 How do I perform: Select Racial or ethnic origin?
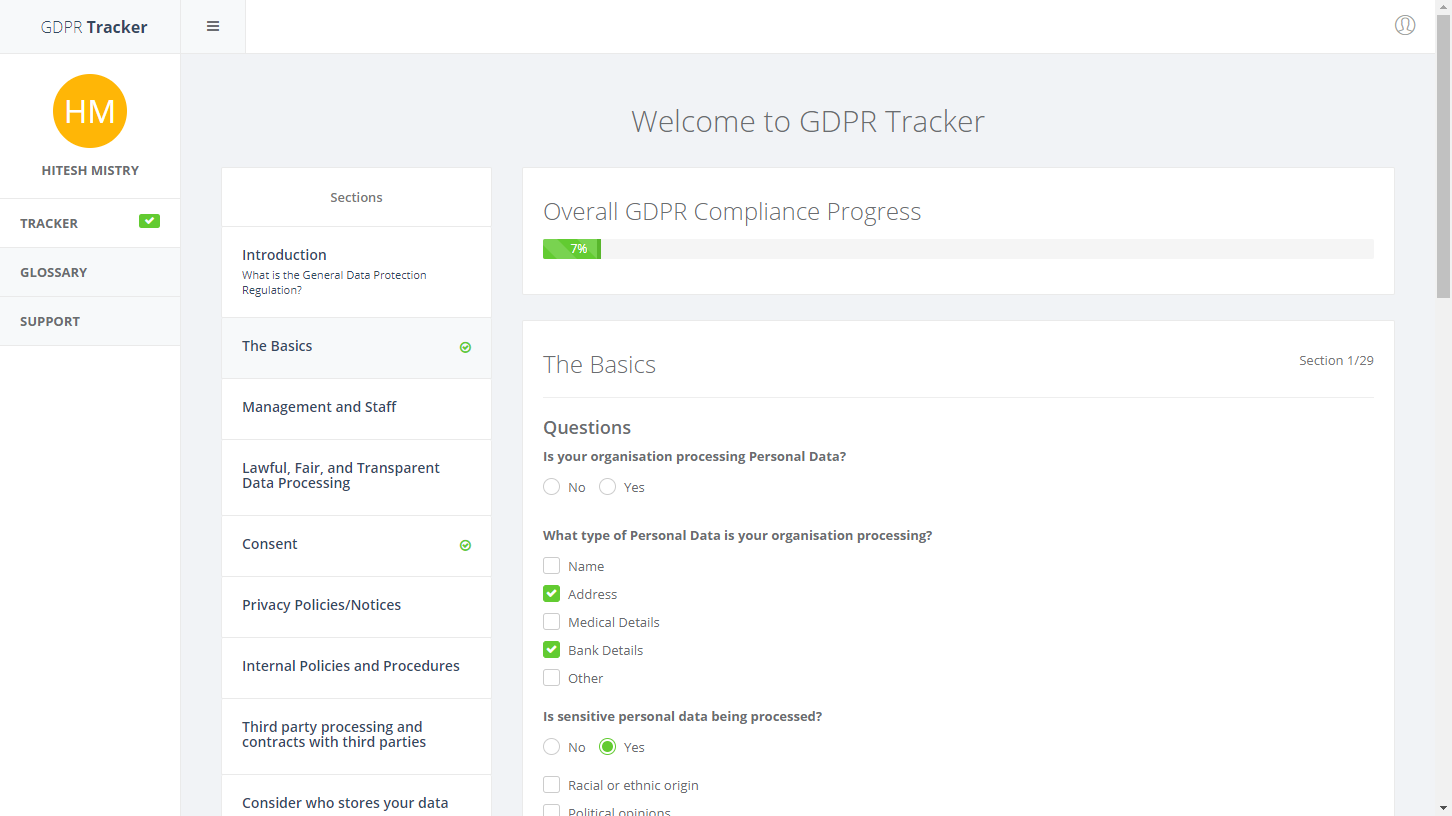click(x=551, y=785)
